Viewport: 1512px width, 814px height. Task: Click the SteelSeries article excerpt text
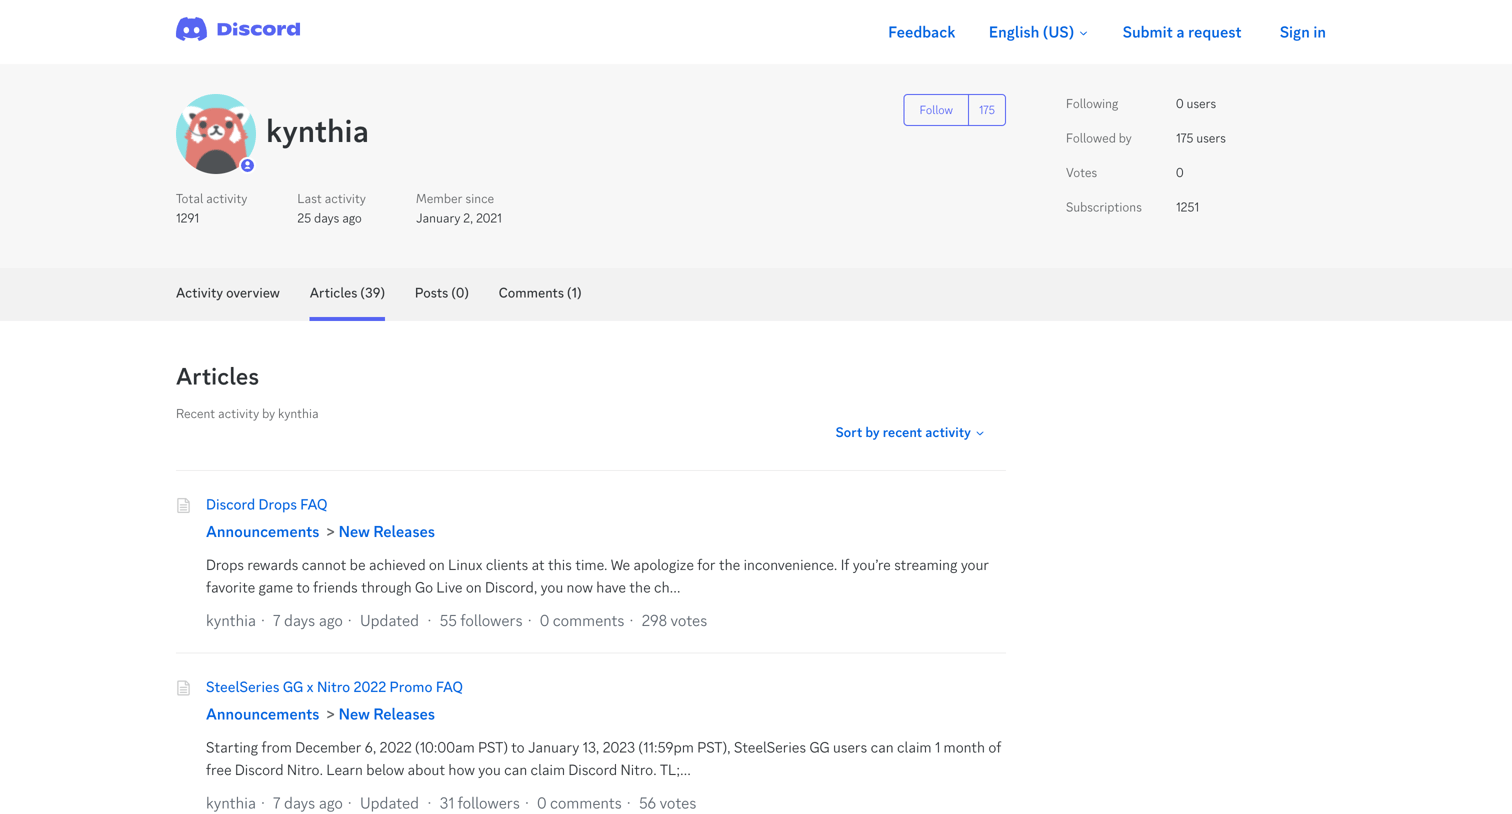[603, 759]
